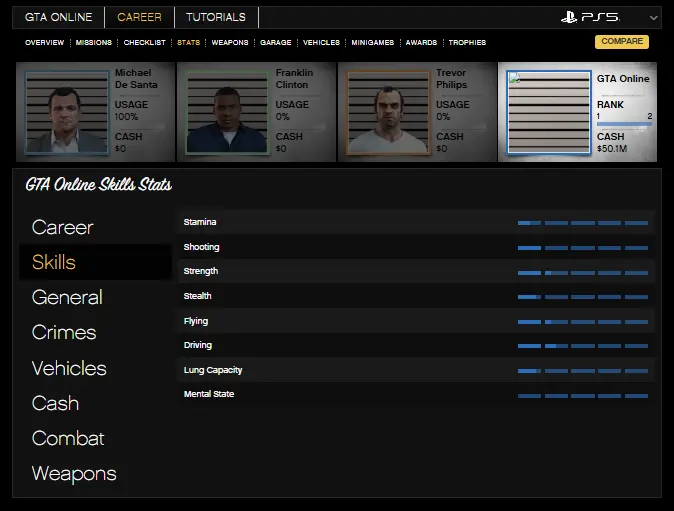The height and width of the screenshot is (511, 674).
Task: Switch to the GTA Online tab
Action: pyautogui.click(x=58, y=17)
